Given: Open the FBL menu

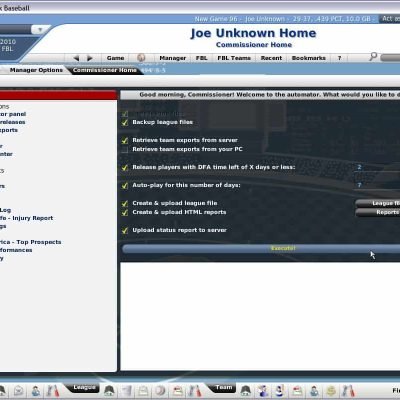Looking at the screenshot, I should click(202, 58).
